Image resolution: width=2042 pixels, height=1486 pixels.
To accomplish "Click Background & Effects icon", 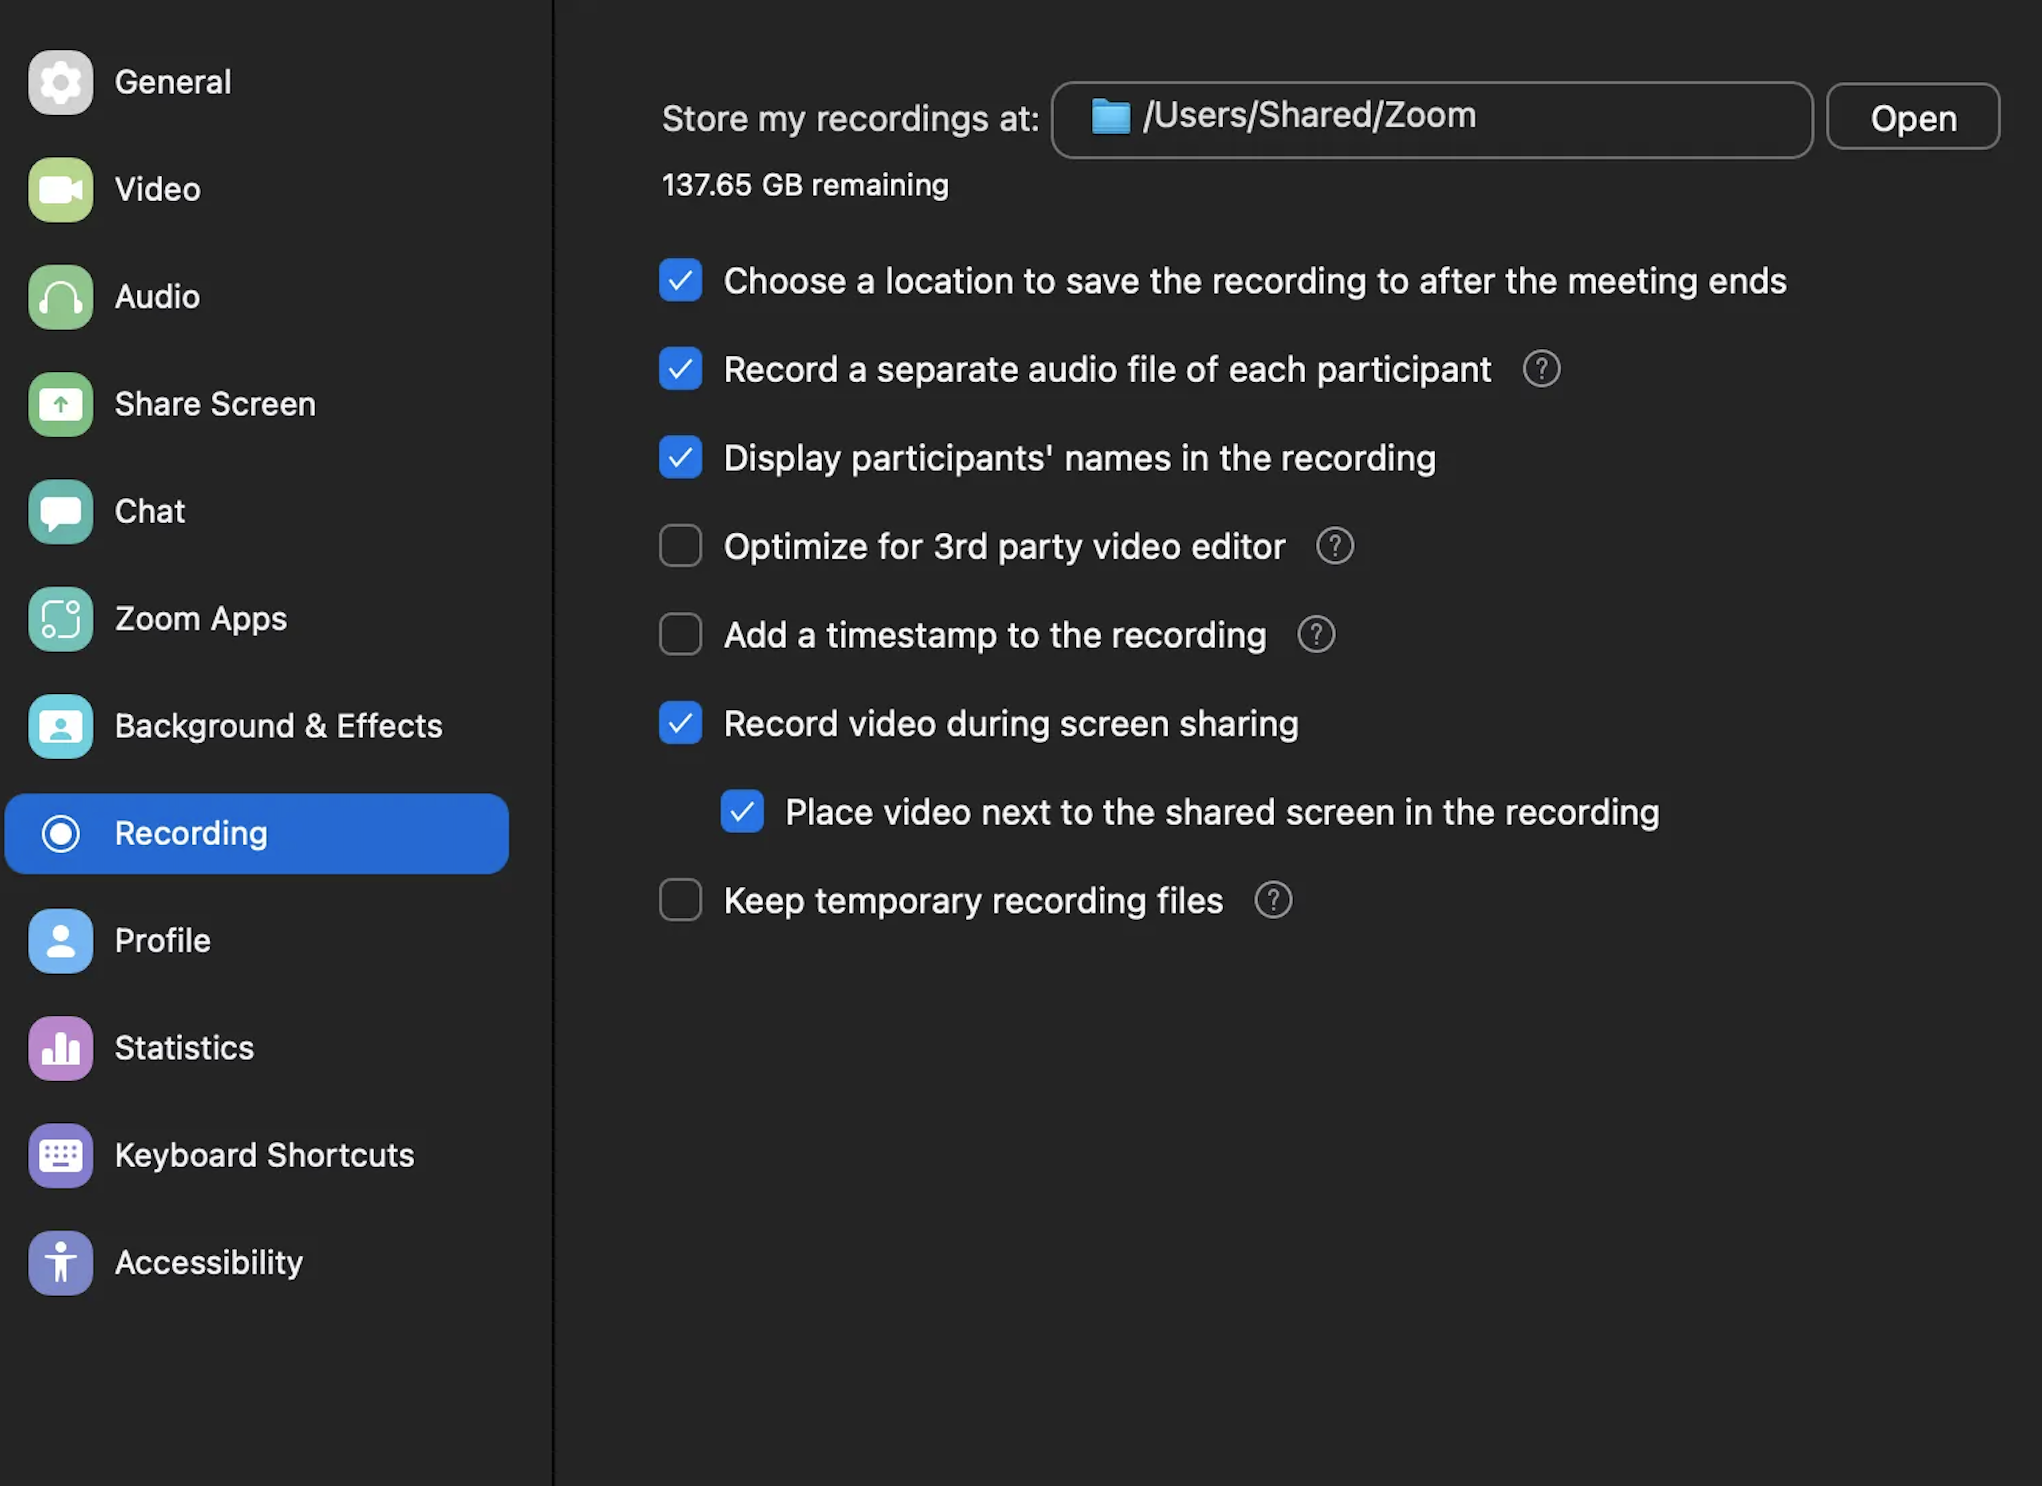I will coord(60,726).
